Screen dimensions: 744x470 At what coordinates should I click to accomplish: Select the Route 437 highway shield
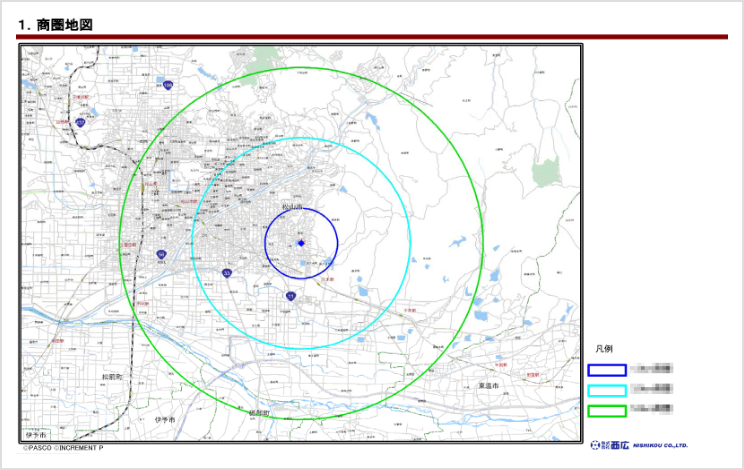point(80,123)
